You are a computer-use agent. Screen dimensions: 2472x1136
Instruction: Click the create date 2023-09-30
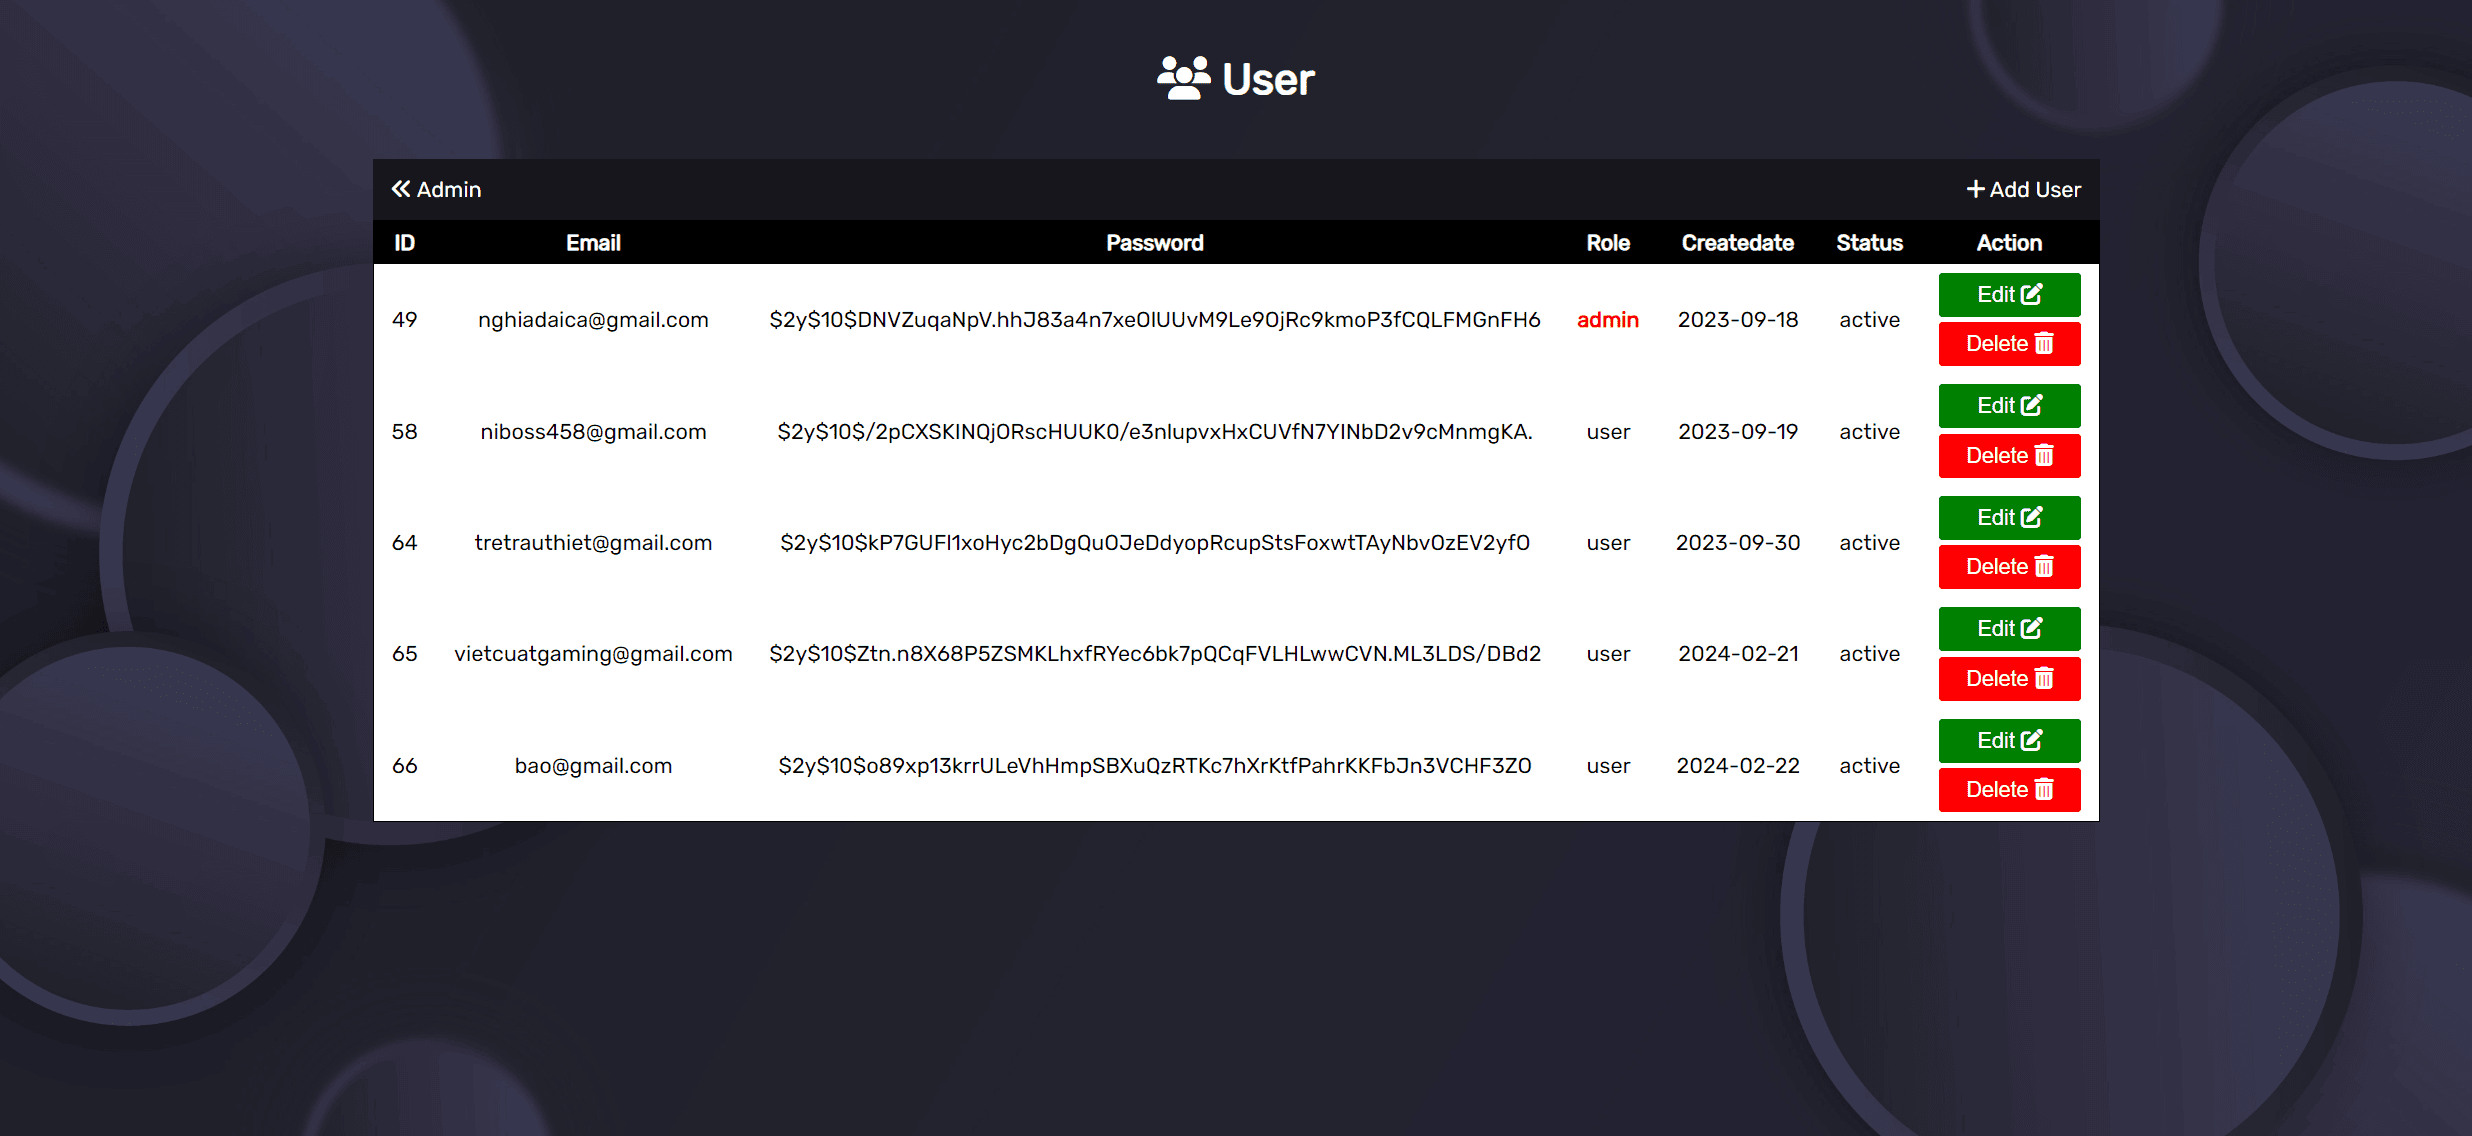click(x=1738, y=543)
